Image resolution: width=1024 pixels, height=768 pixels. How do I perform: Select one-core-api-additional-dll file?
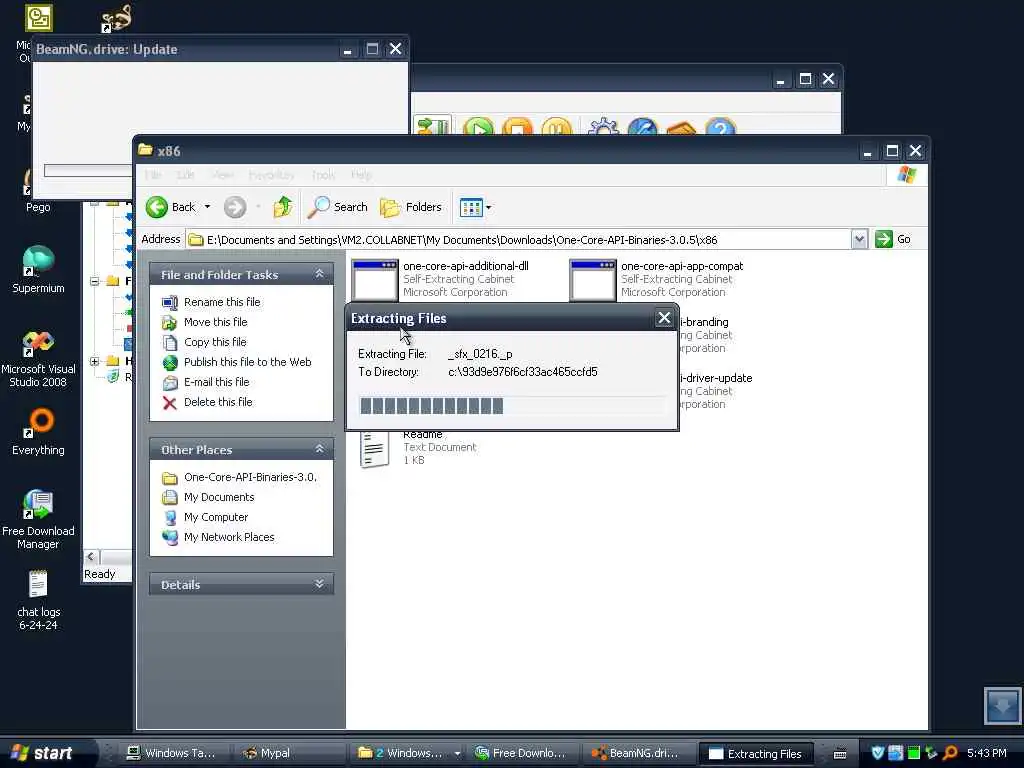point(440,280)
